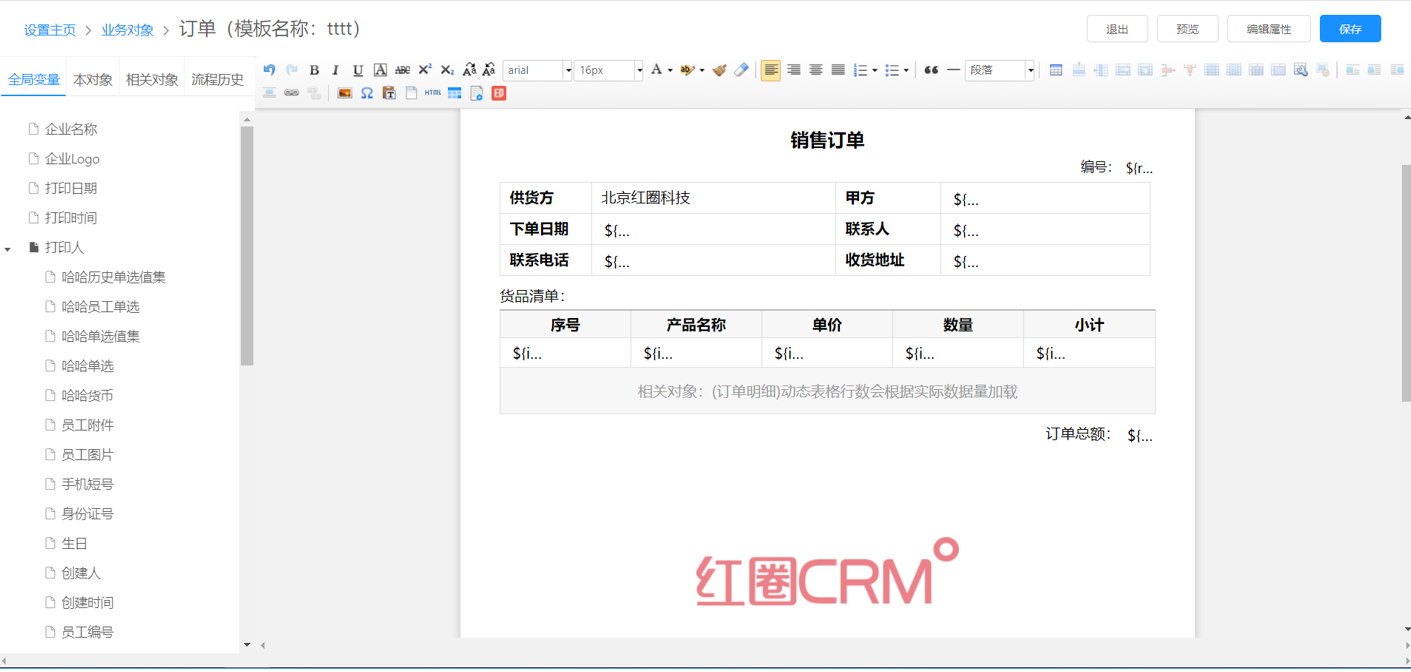Open the HTML source view

point(433,93)
